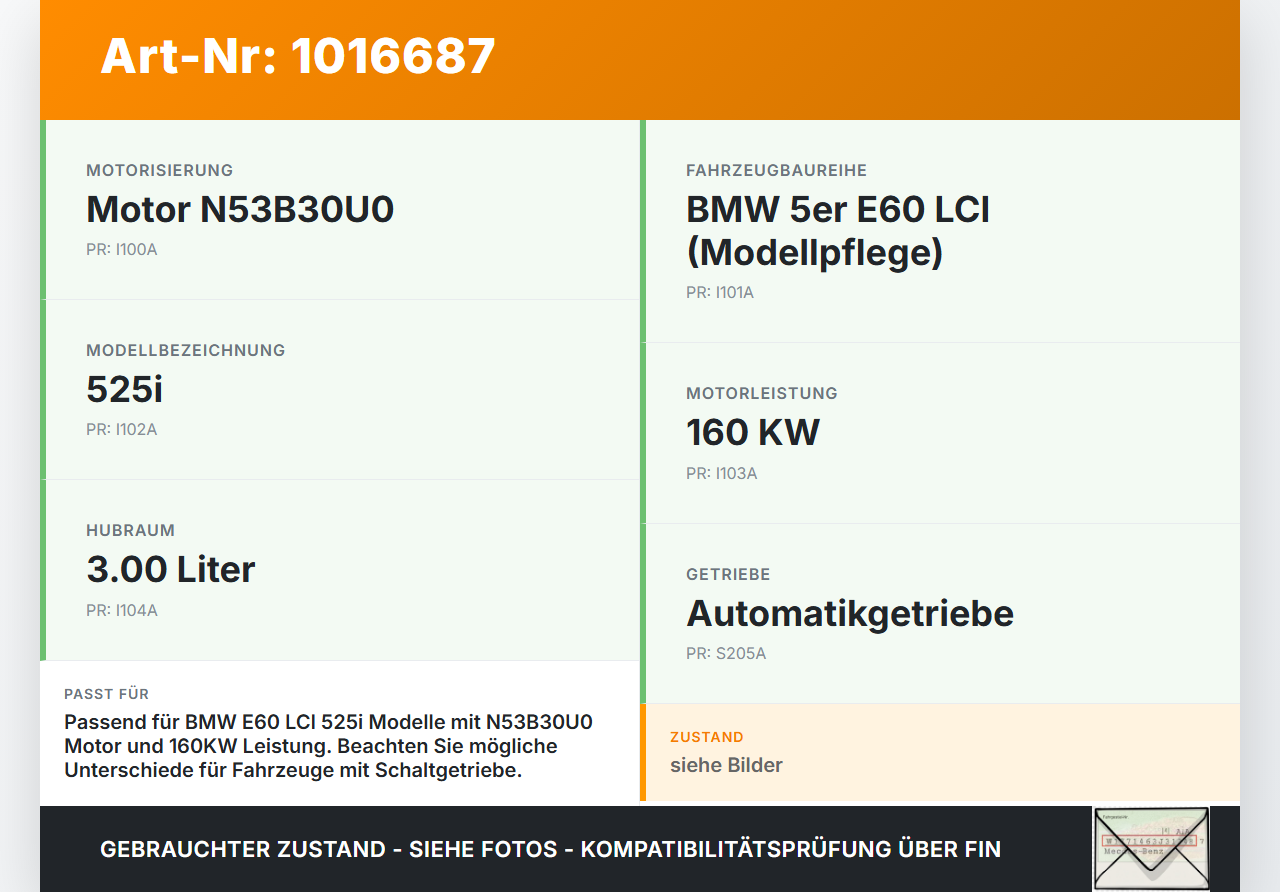The image size is (1280, 892).
Task: Select the 'siehe Bilder' condition text
Action: (726, 766)
